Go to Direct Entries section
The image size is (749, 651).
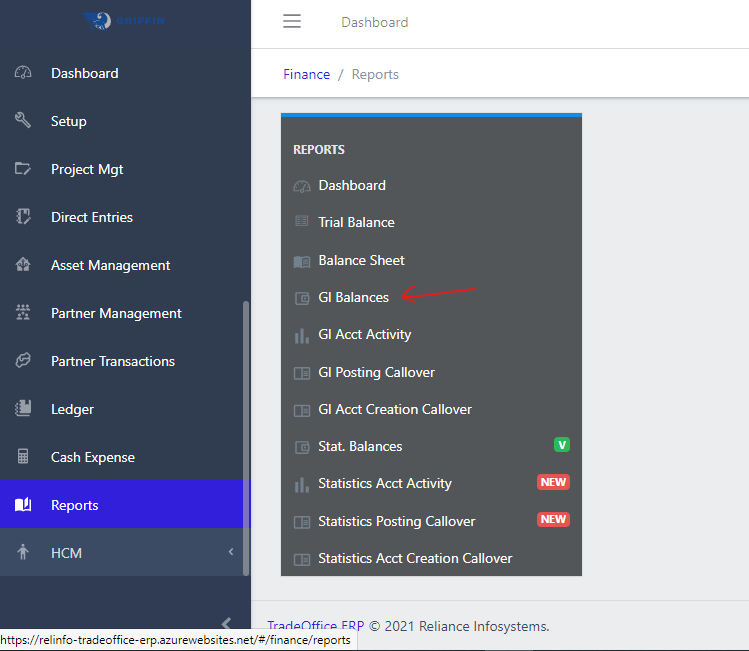(125, 217)
